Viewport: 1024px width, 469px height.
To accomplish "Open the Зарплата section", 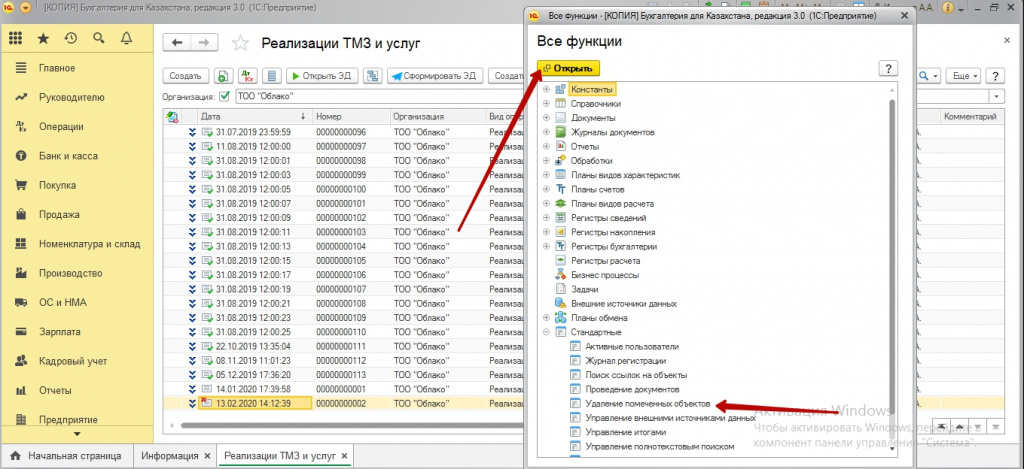I will tap(77, 332).
